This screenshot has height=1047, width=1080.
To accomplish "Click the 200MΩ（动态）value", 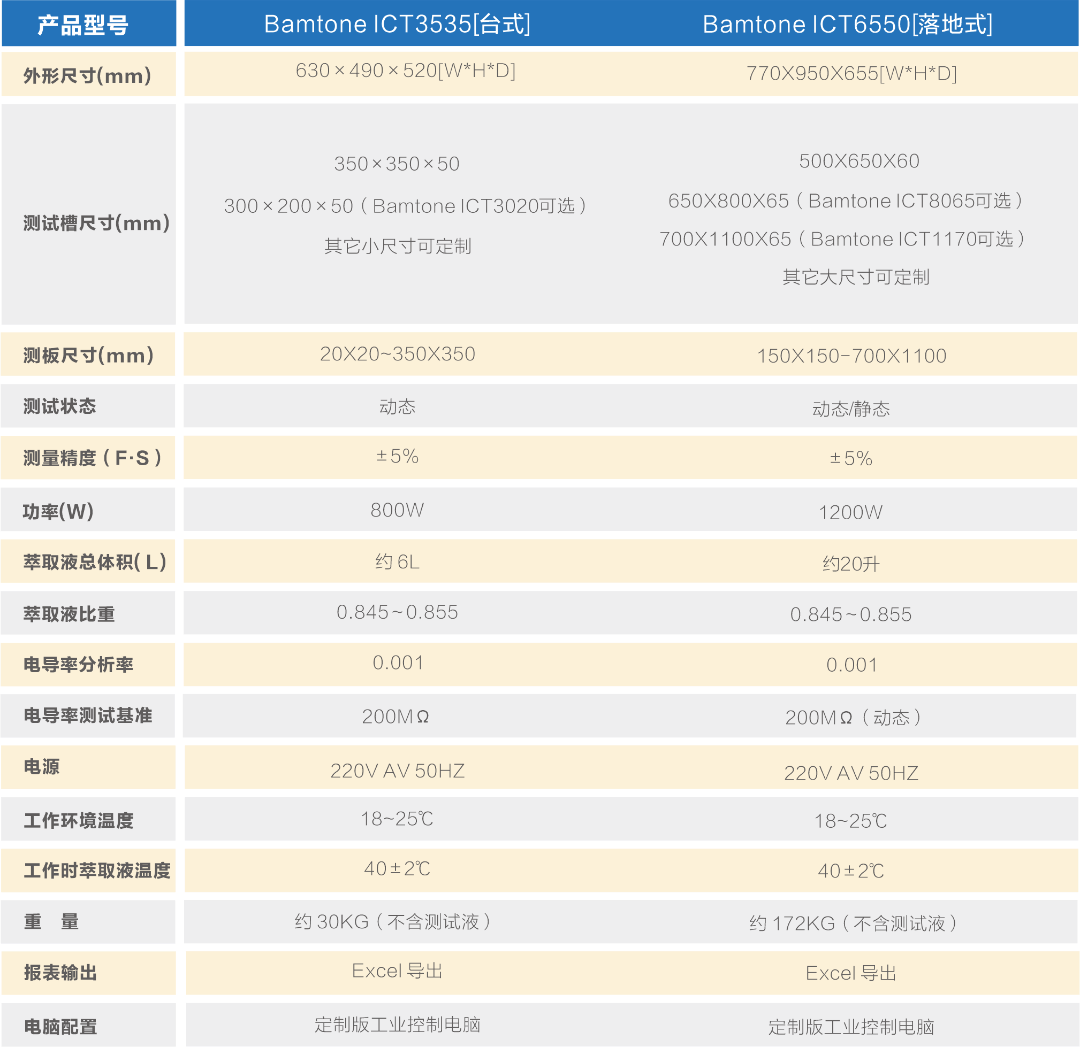I will [x=853, y=718].
